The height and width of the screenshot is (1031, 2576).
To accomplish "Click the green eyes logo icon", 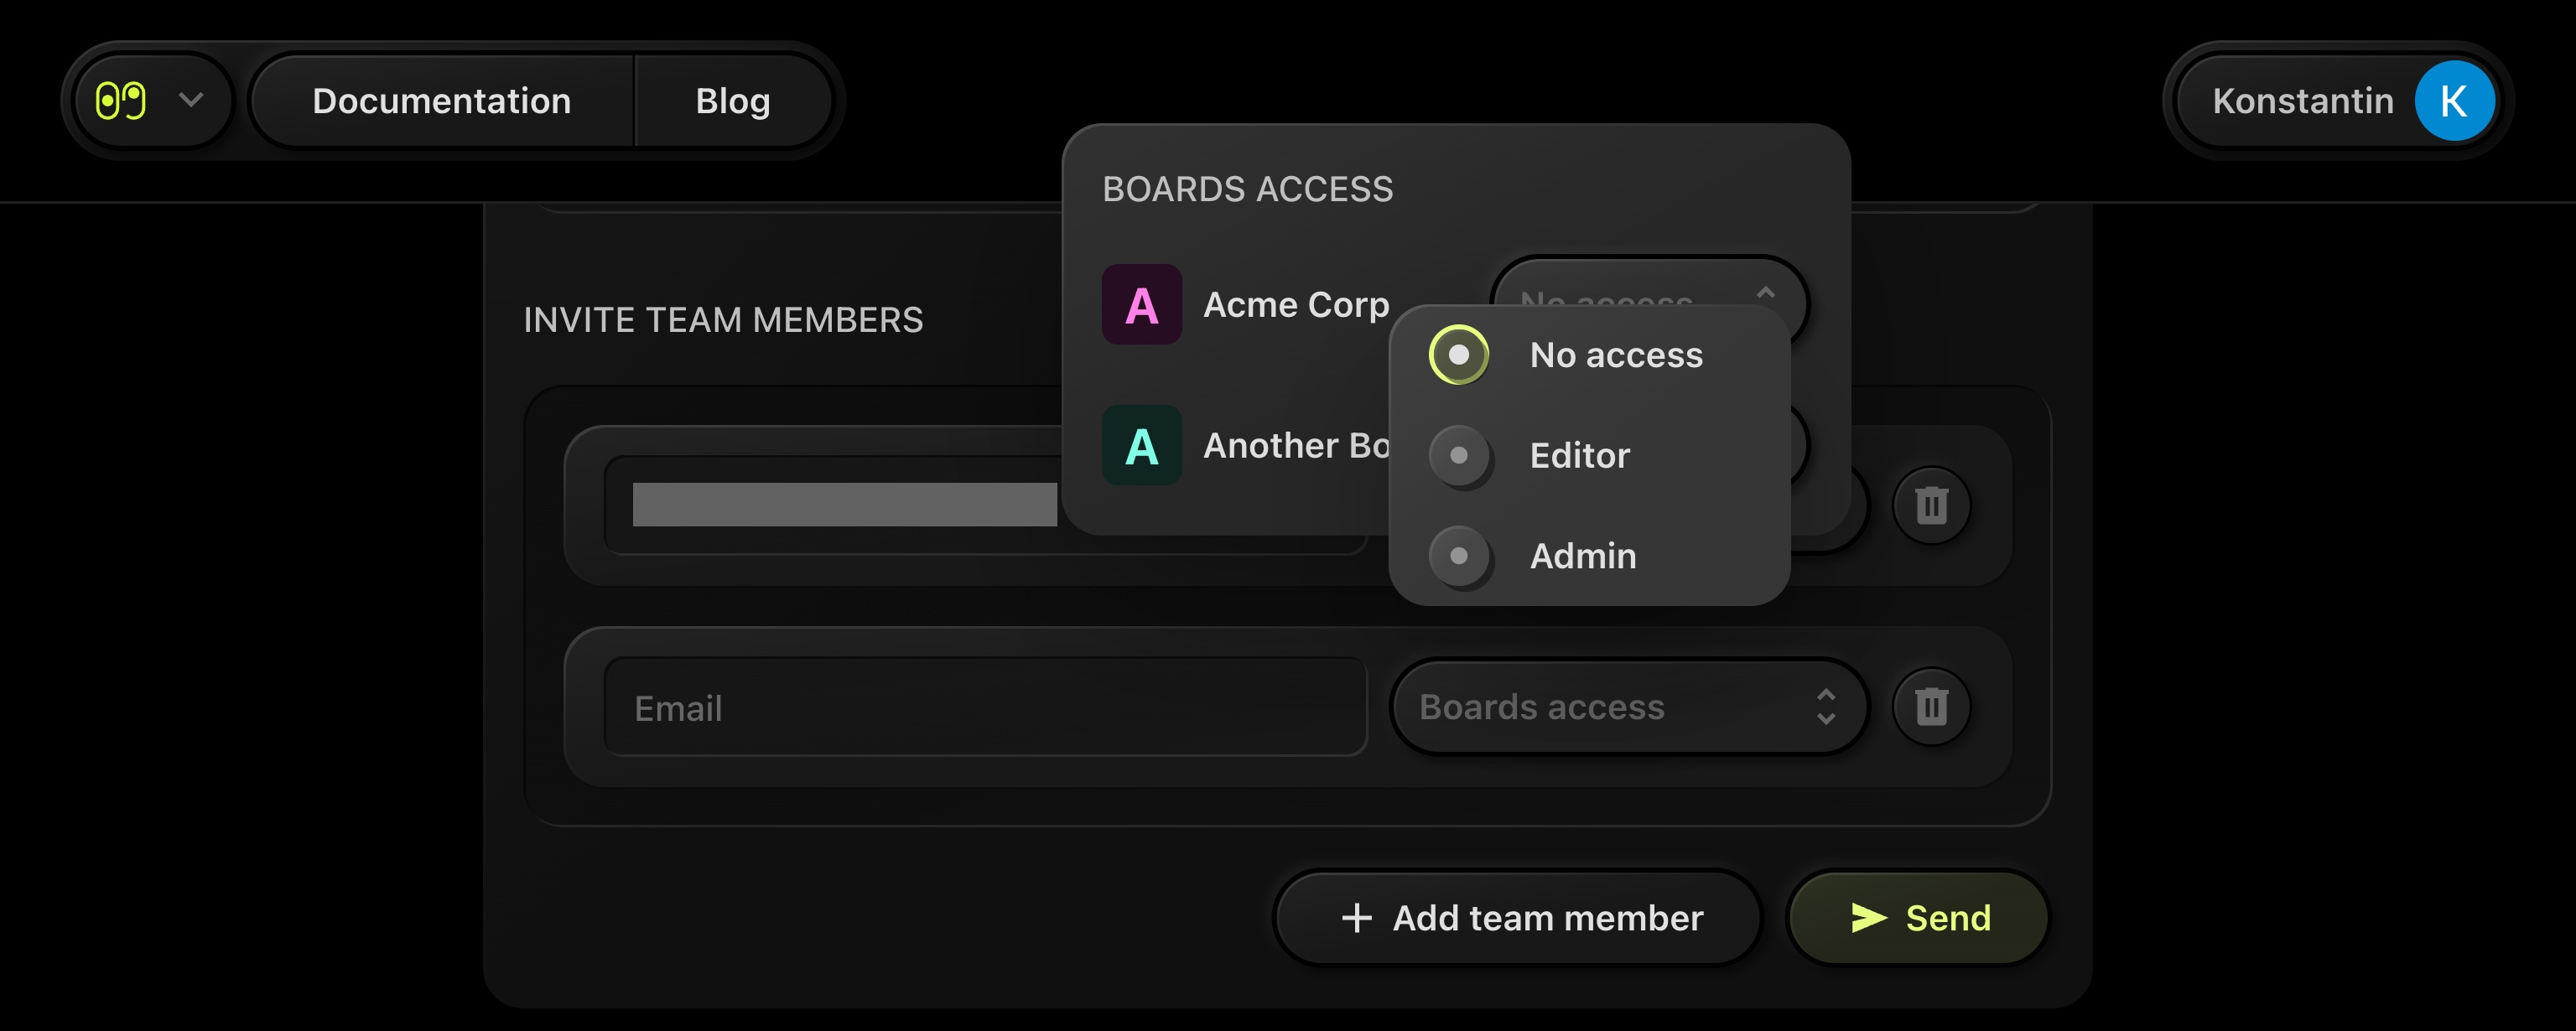I will 121,101.
